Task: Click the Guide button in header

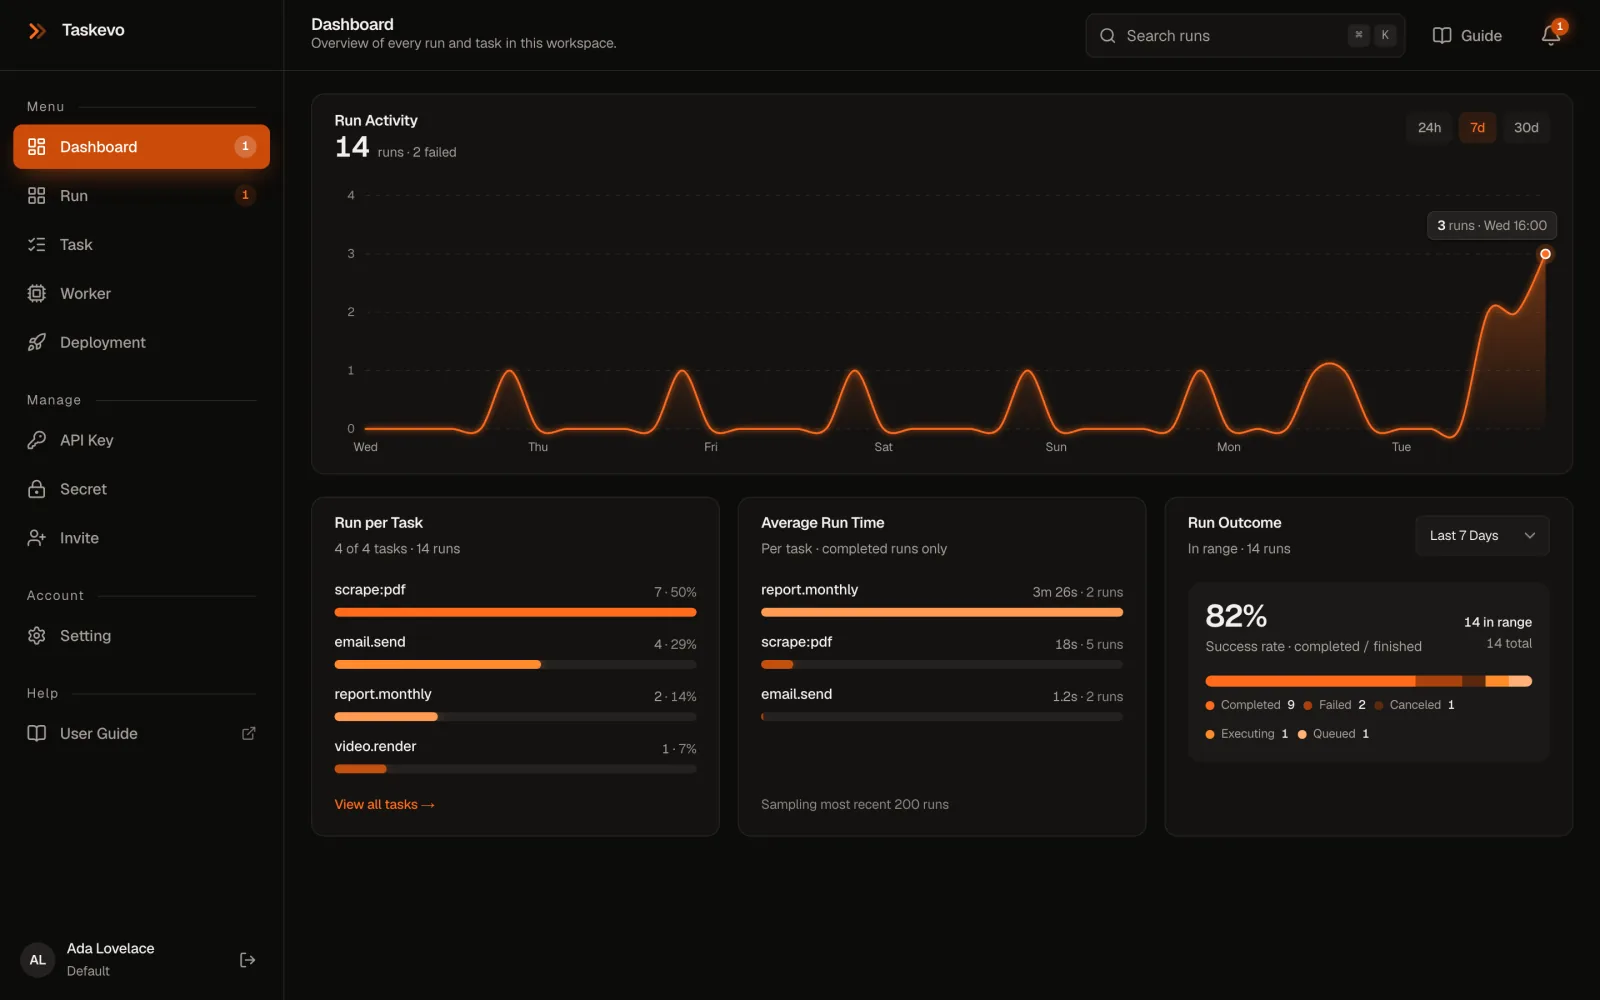Action: [x=1467, y=36]
